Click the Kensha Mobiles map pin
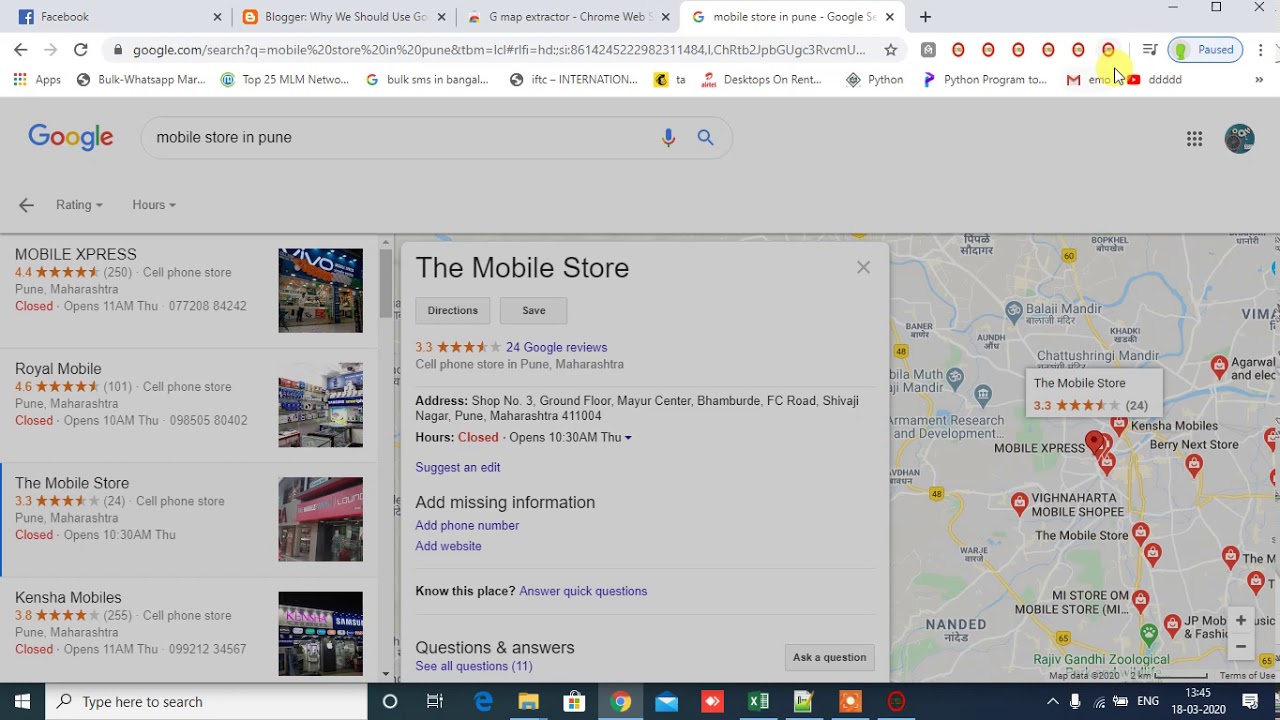Screen dimensions: 1280x720 1119,427
